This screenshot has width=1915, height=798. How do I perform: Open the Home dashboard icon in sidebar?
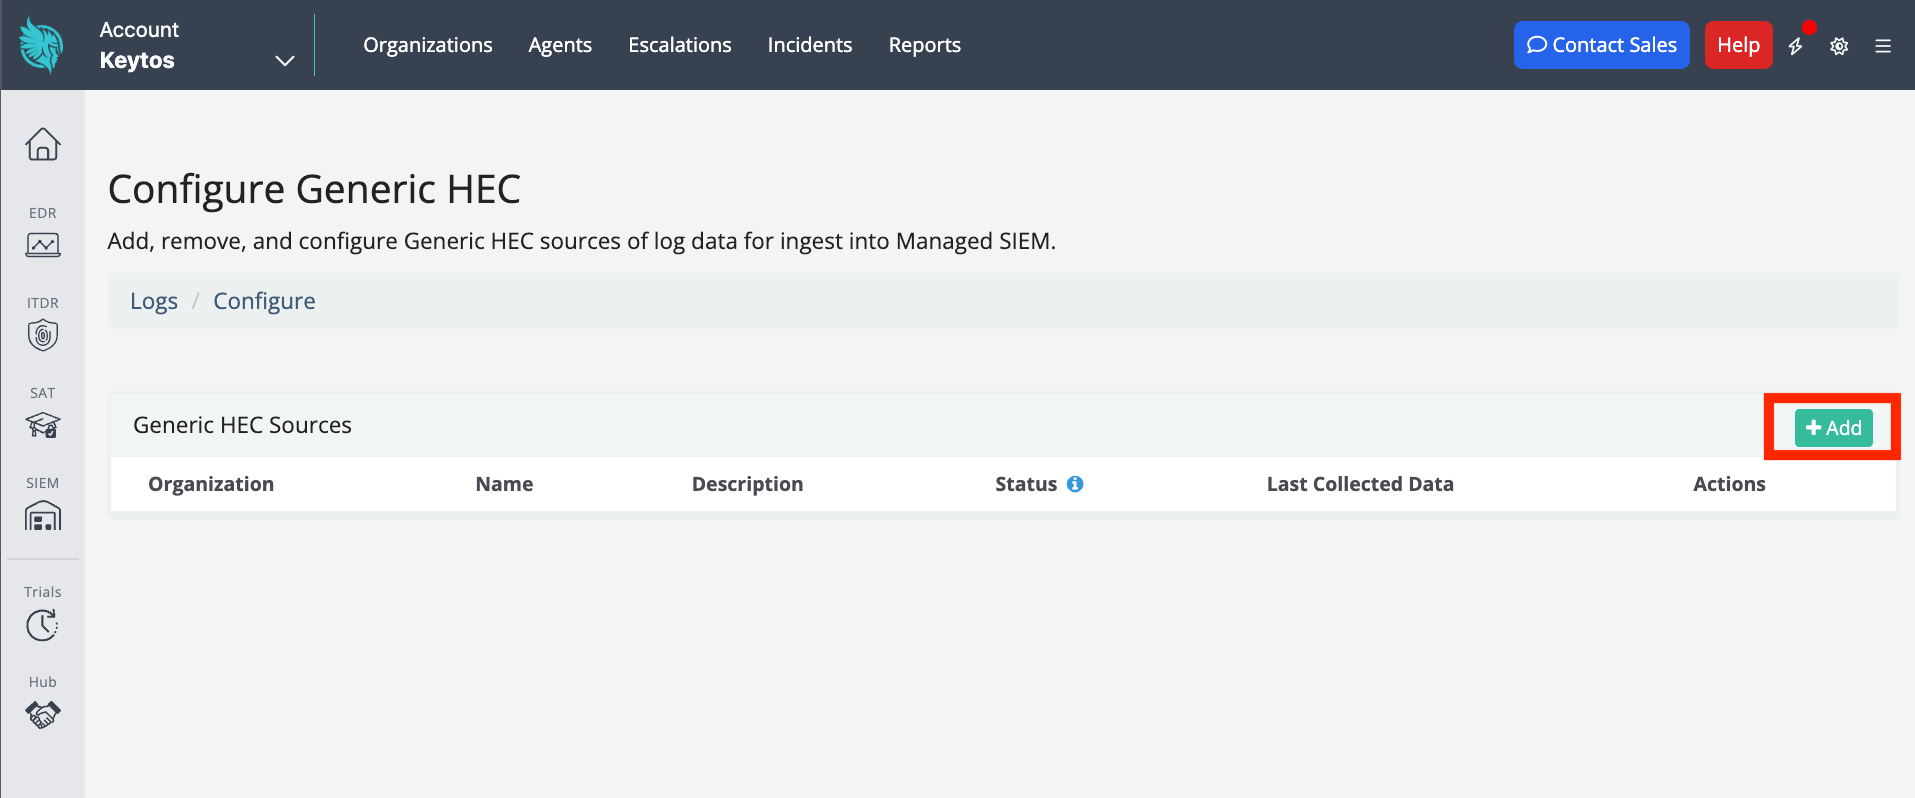coord(42,144)
